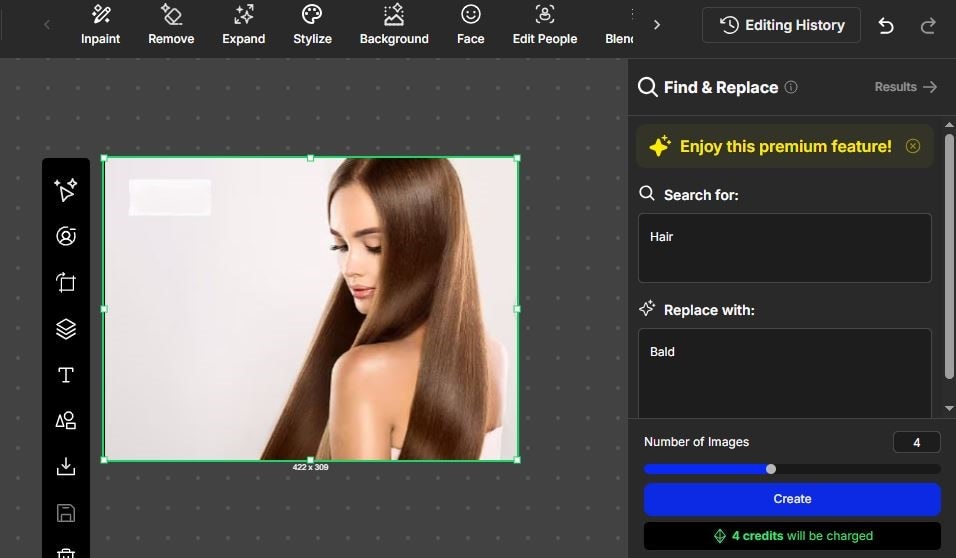Open the layers panel icon
This screenshot has height=558, width=956.
[66, 329]
